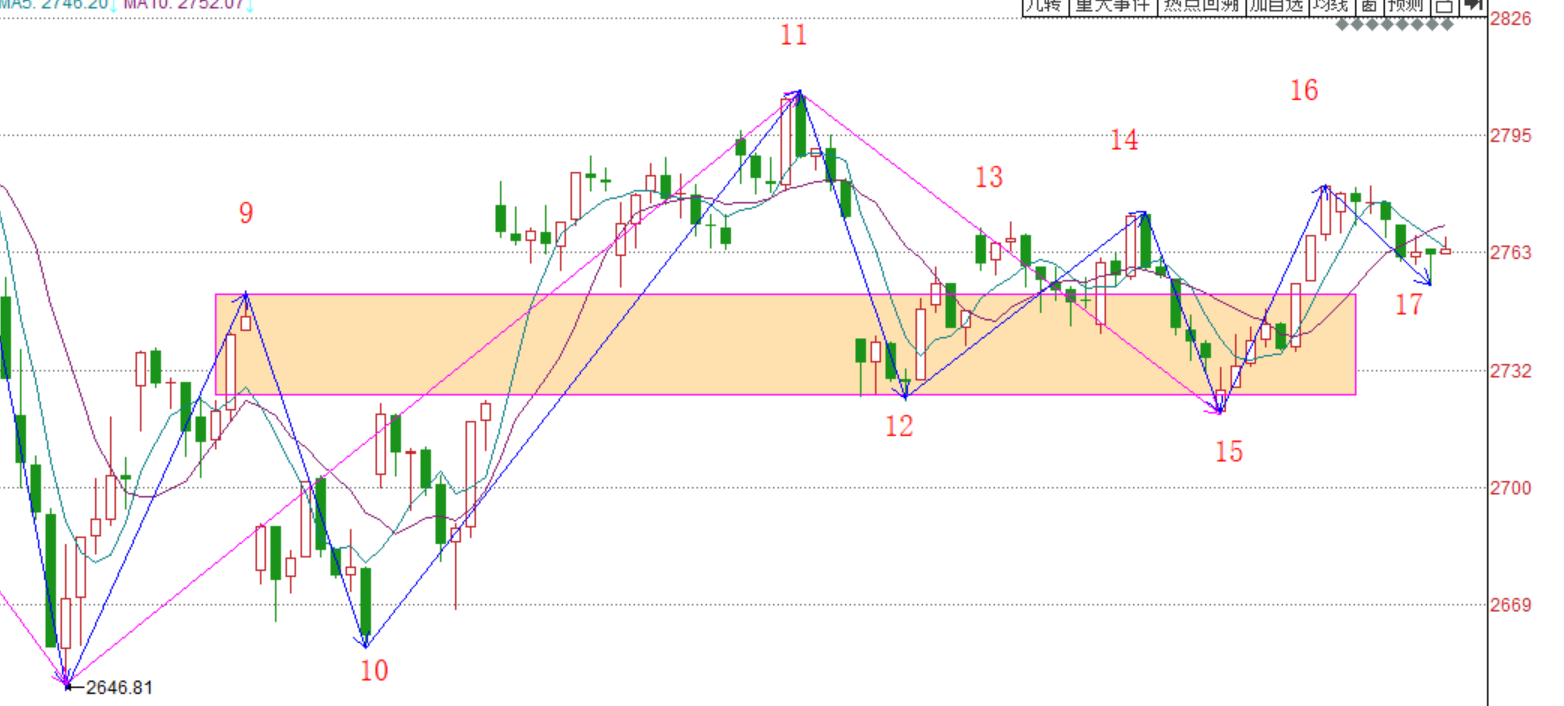Image resolution: width=1564 pixels, height=706 pixels.
Task: Select the red wave label 11 at peak
Action: (794, 36)
